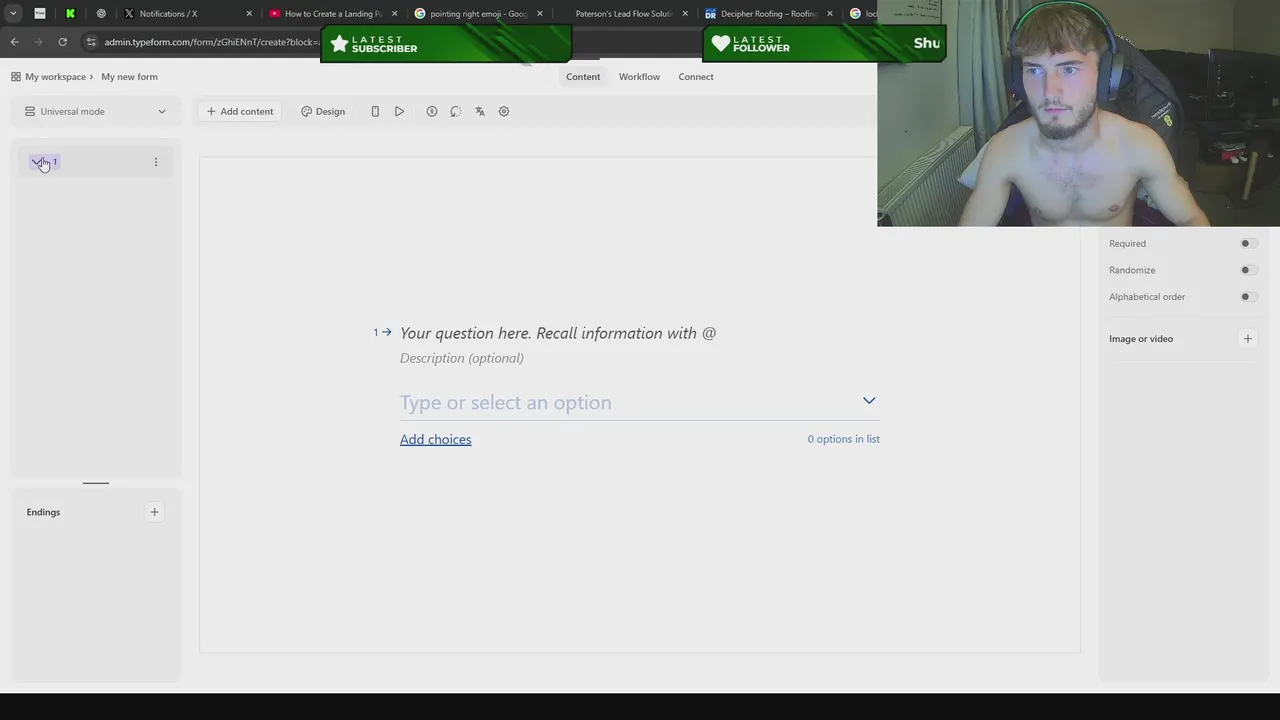This screenshot has width=1280, height=720.
Task: Open the Decipher Roofing browser tab
Action: (x=768, y=14)
